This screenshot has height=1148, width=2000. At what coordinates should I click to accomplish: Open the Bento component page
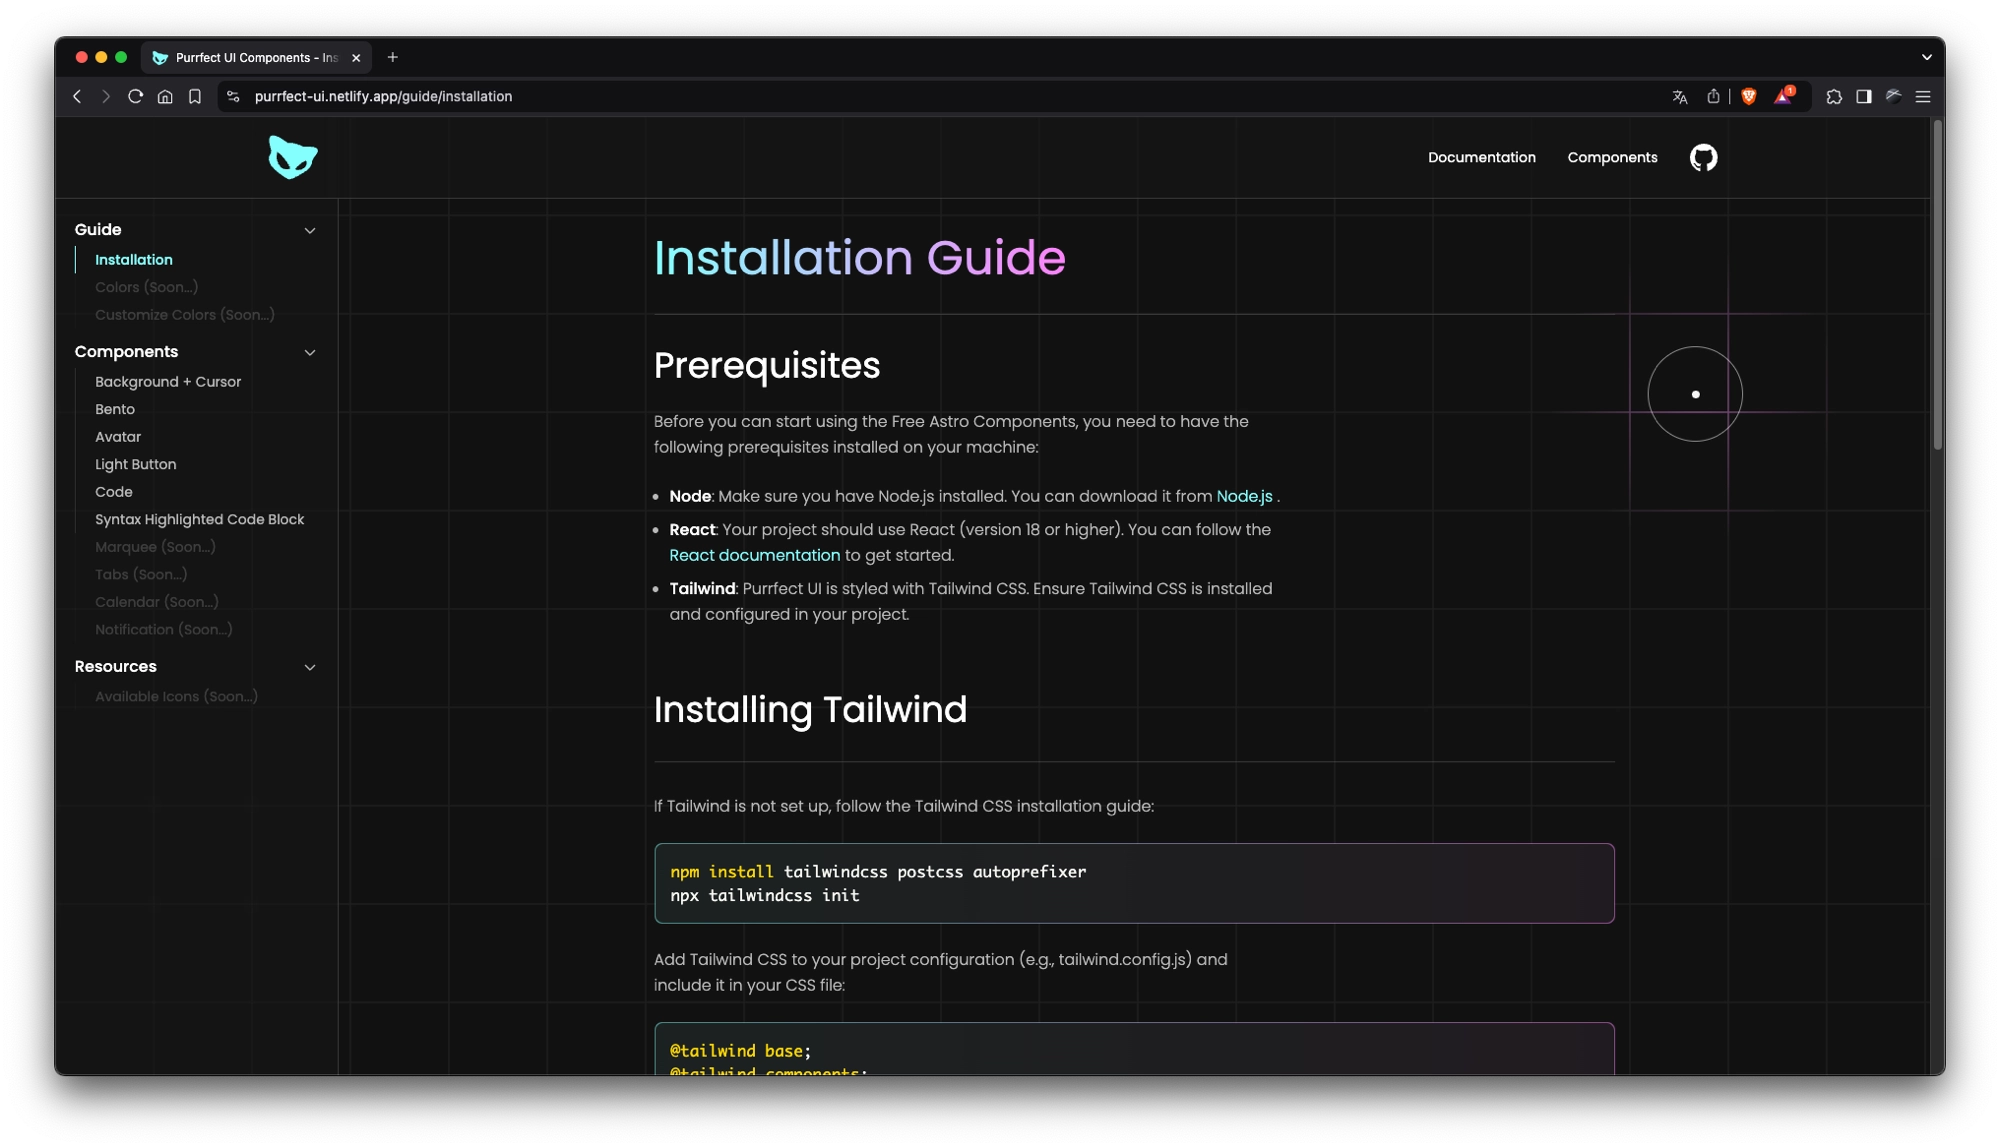(x=115, y=409)
